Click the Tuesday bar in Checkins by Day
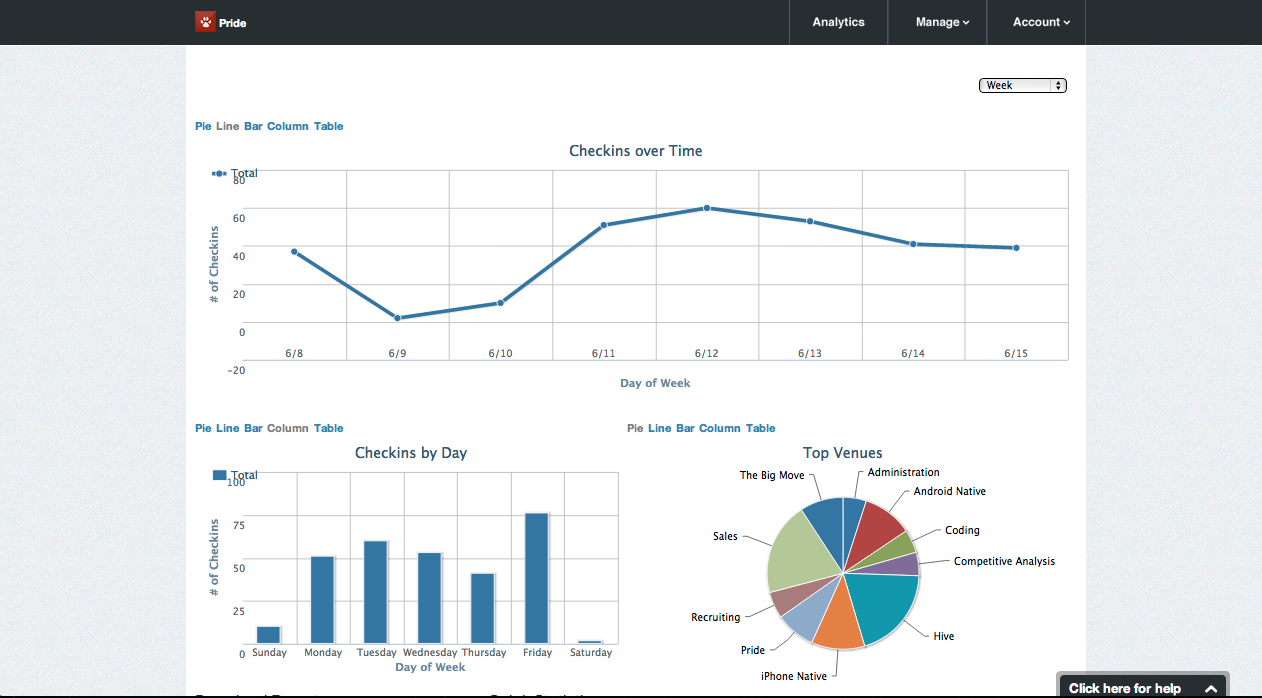 click(376, 592)
